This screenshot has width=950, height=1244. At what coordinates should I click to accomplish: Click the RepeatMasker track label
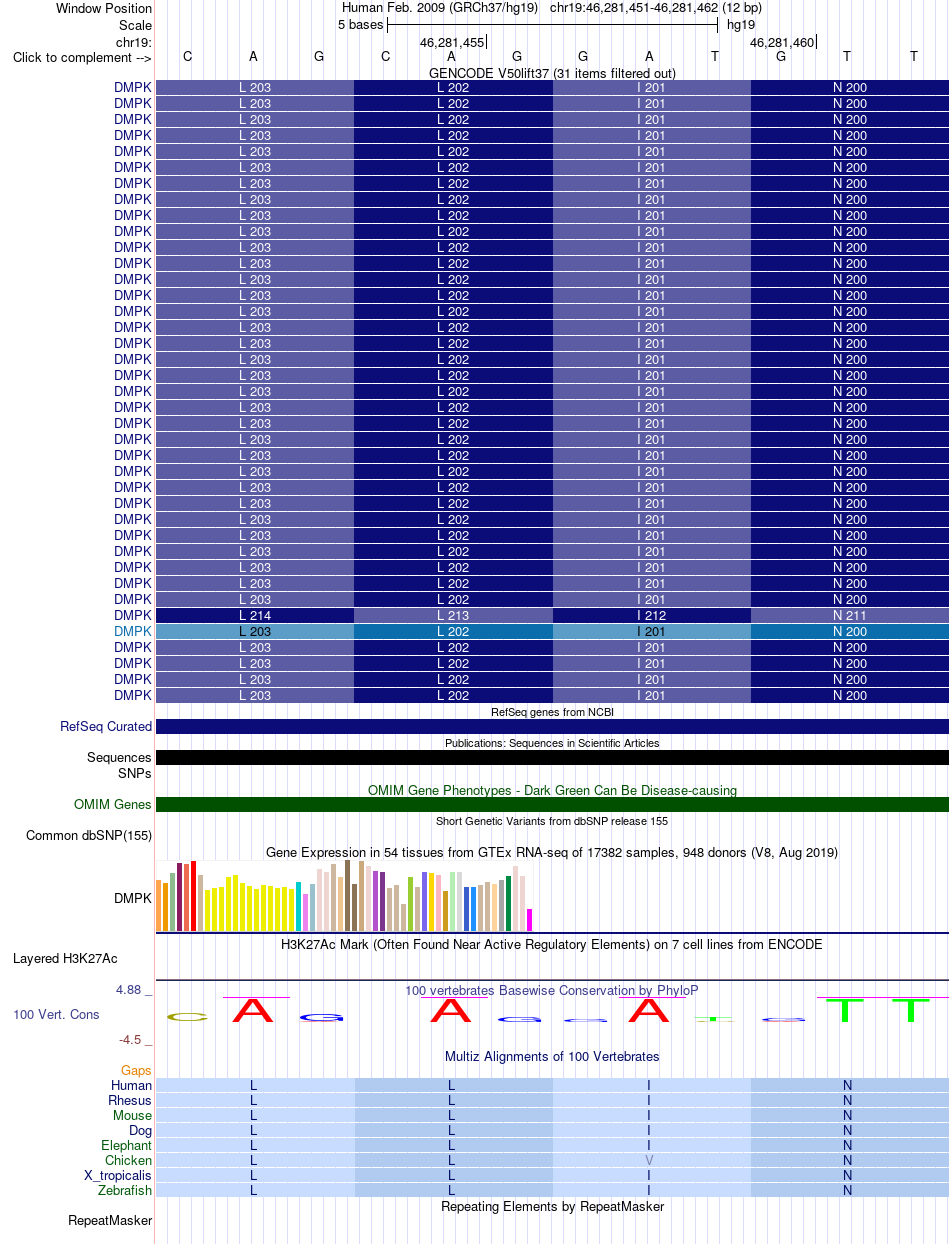tap(110, 1220)
